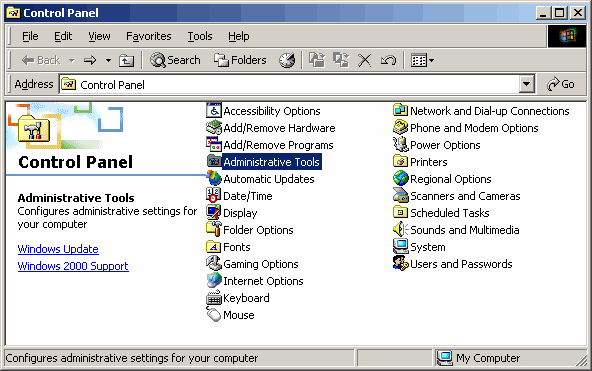Screen dimensions: 592x371
Task: Open the Add/Remove Programs icon
Action: point(214,145)
